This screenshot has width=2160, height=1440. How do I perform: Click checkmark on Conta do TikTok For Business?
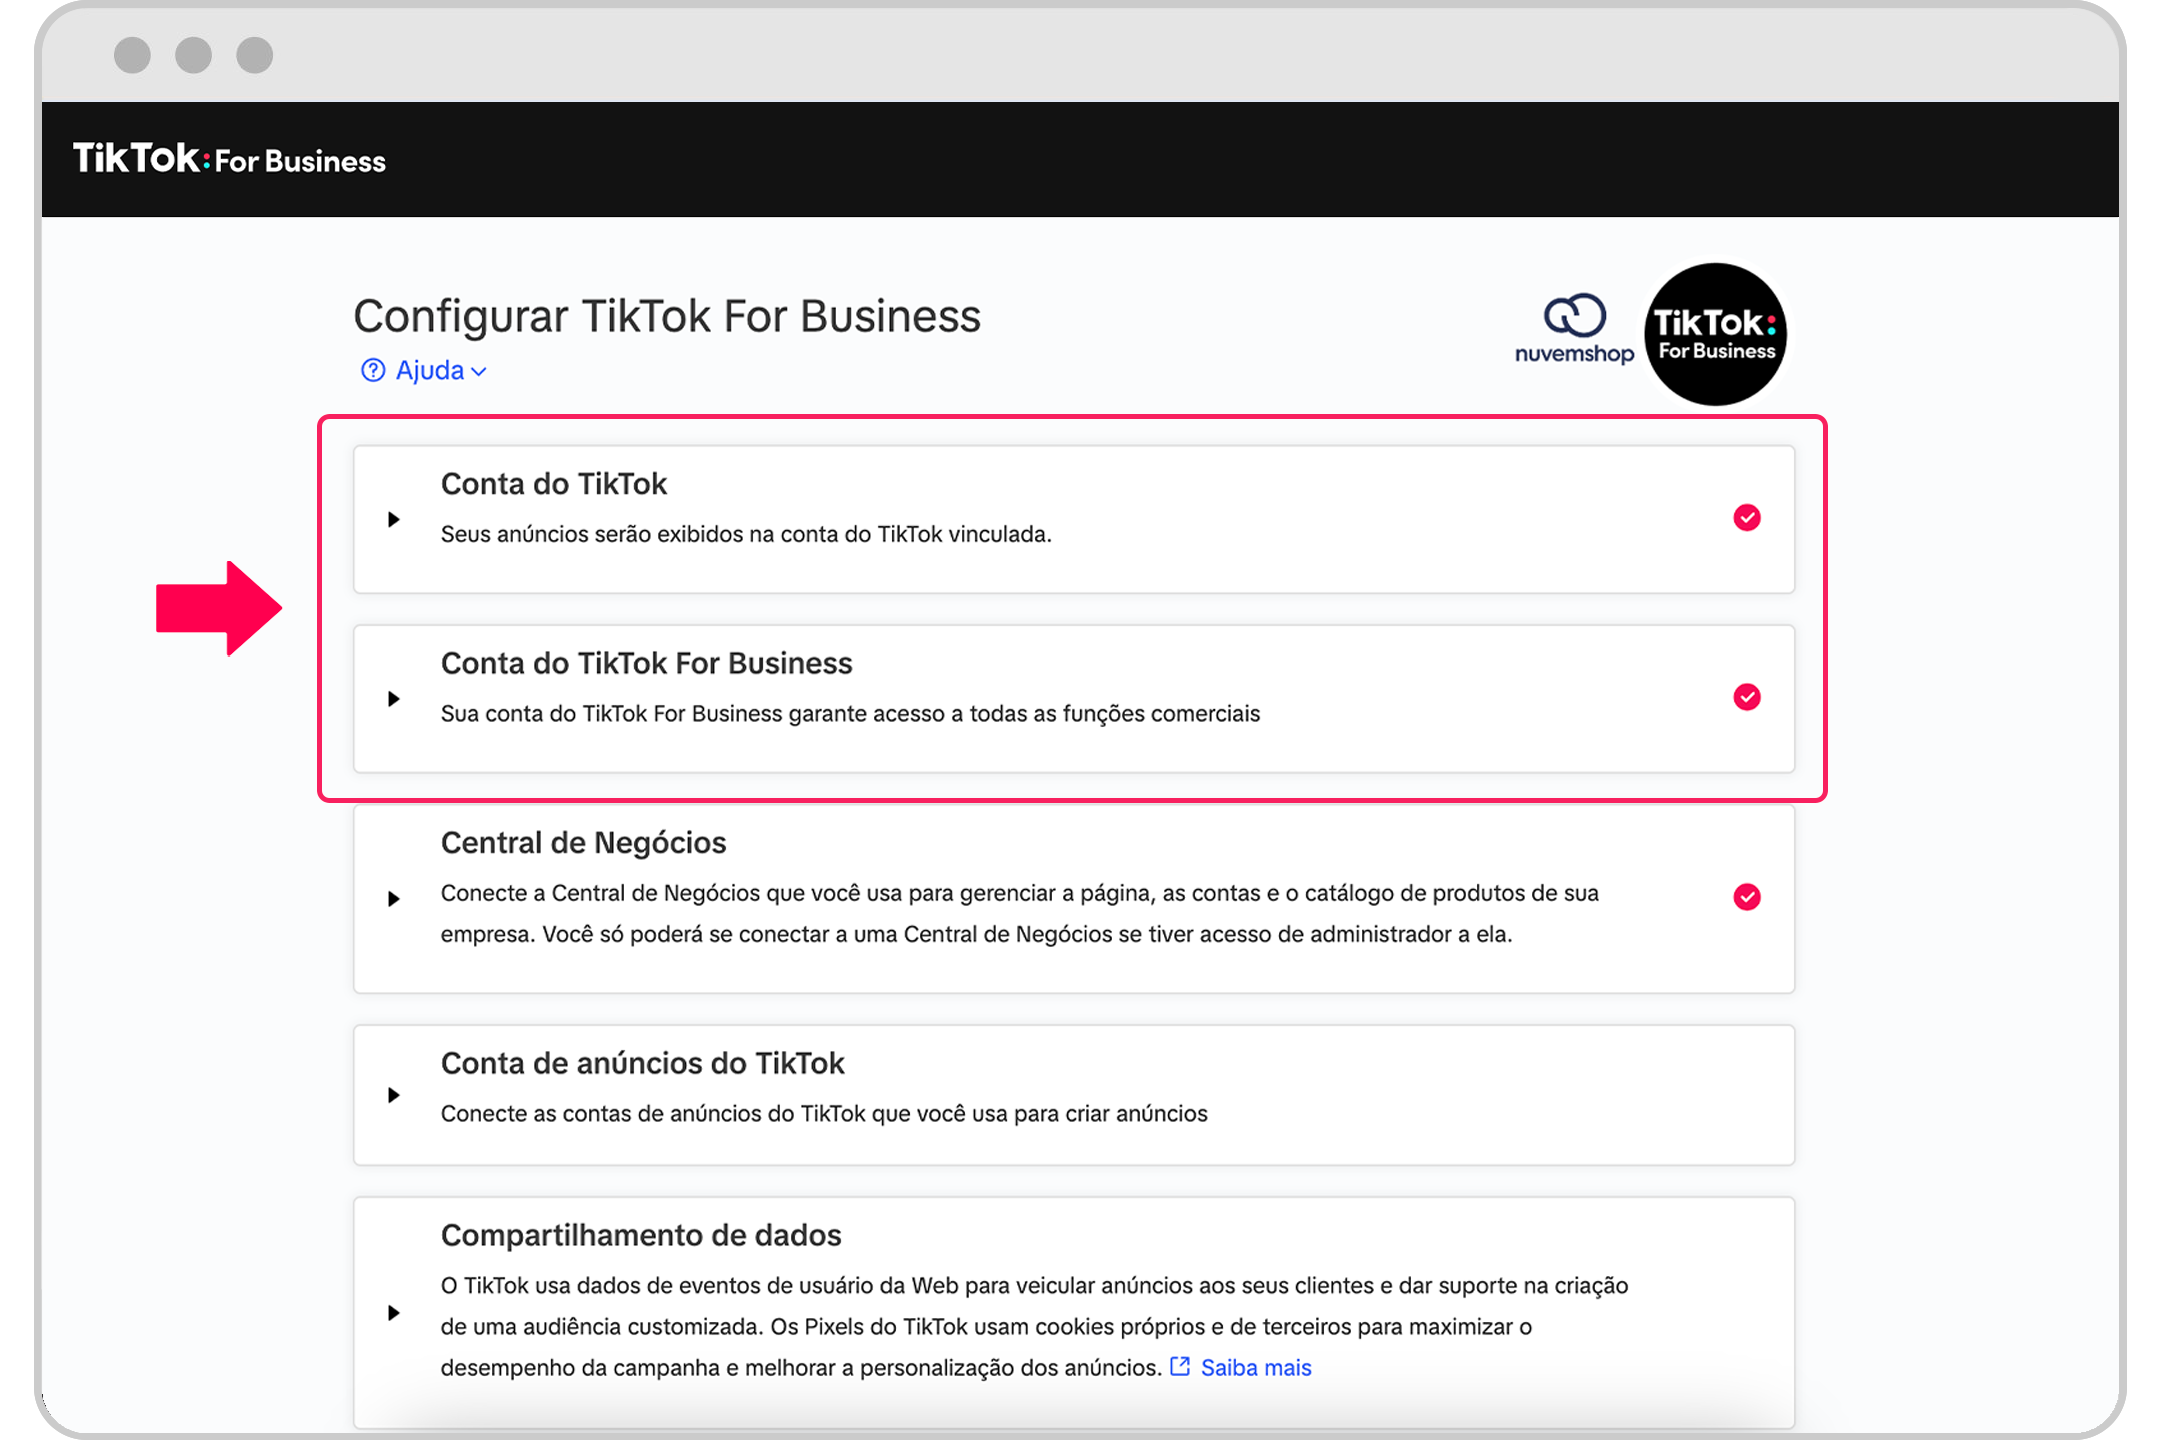[x=1746, y=697]
